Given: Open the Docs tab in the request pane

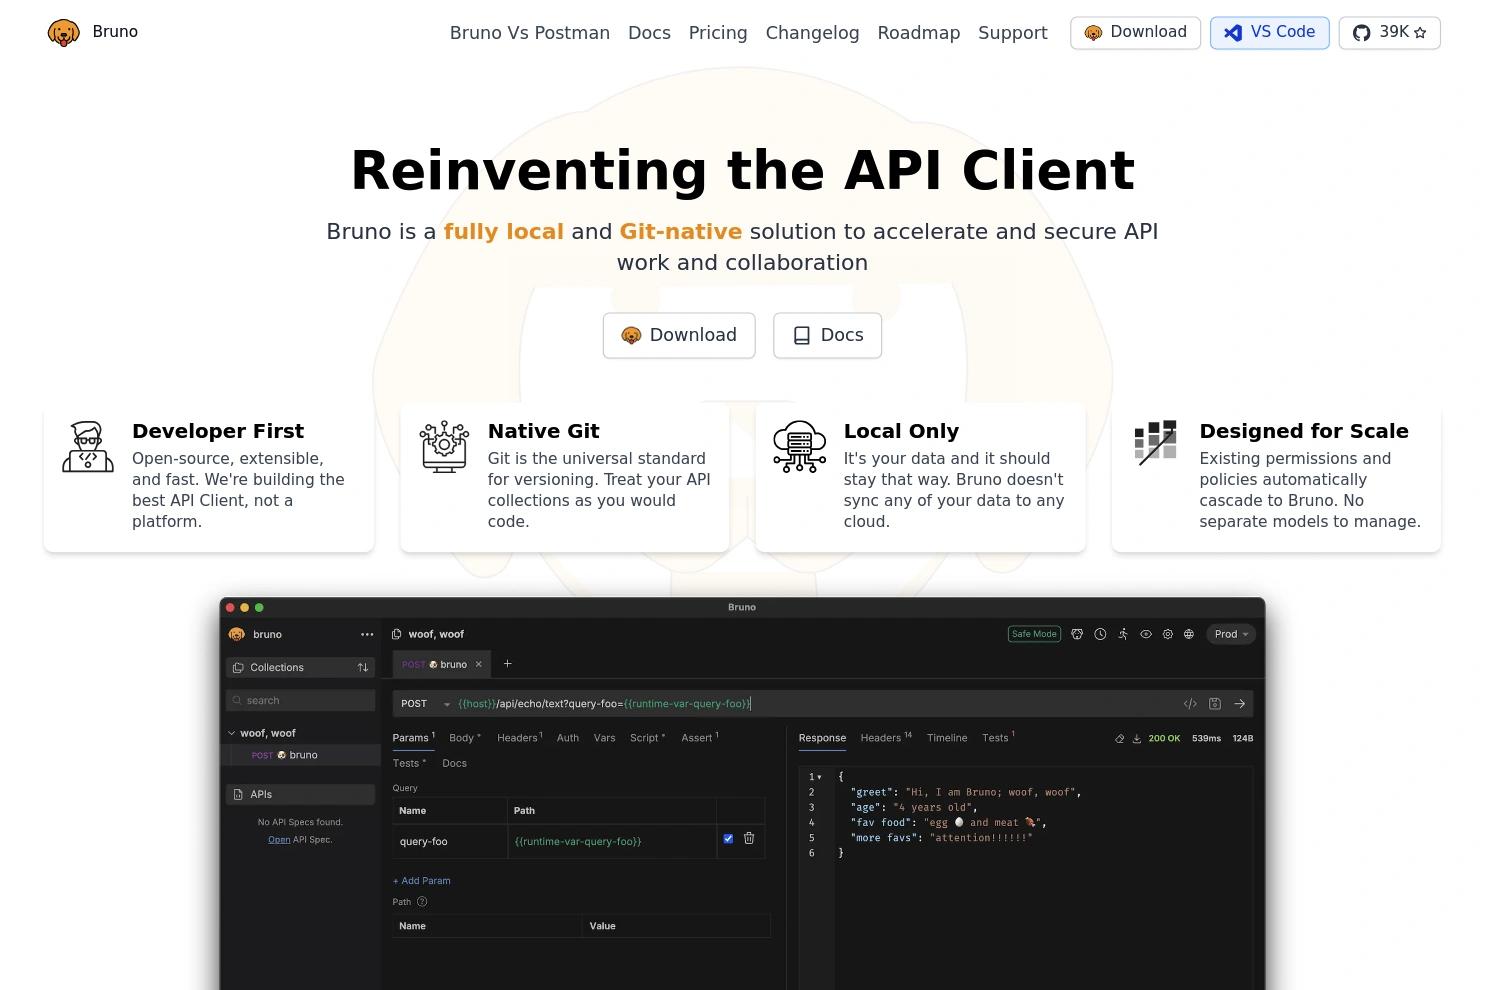Looking at the screenshot, I should [x=454, y=763].
